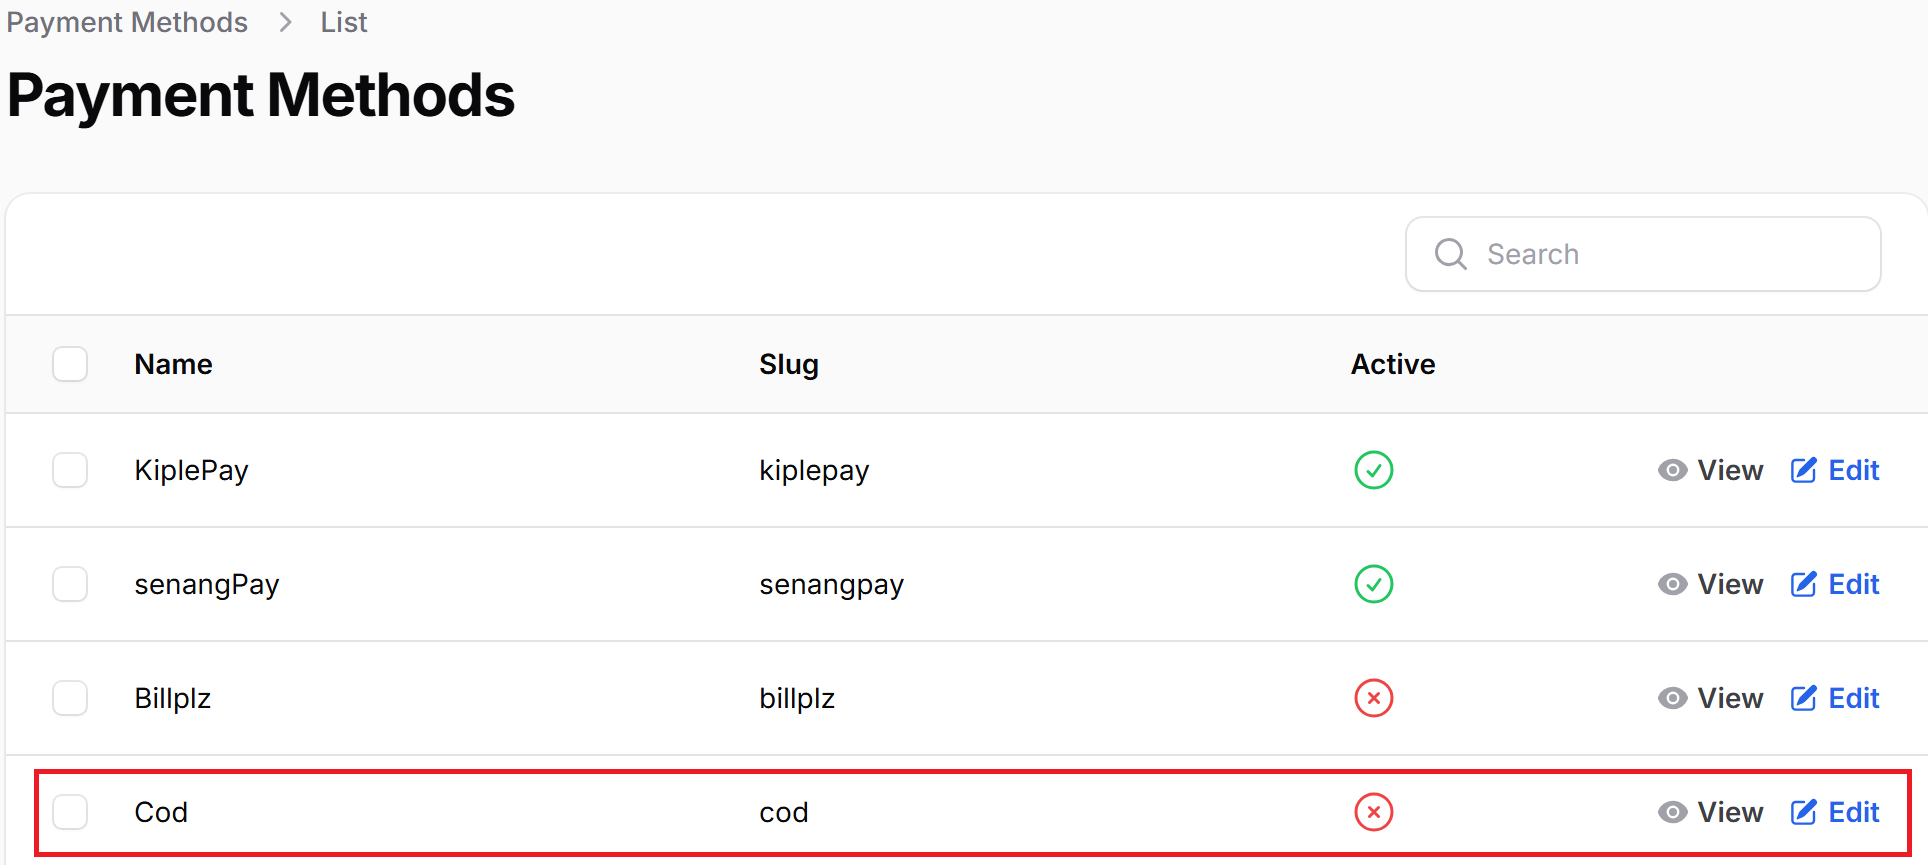Screen dimensions: 1928x865
Task: Click the pencil edit icon for senangPay
Action: coord(1803,584)
